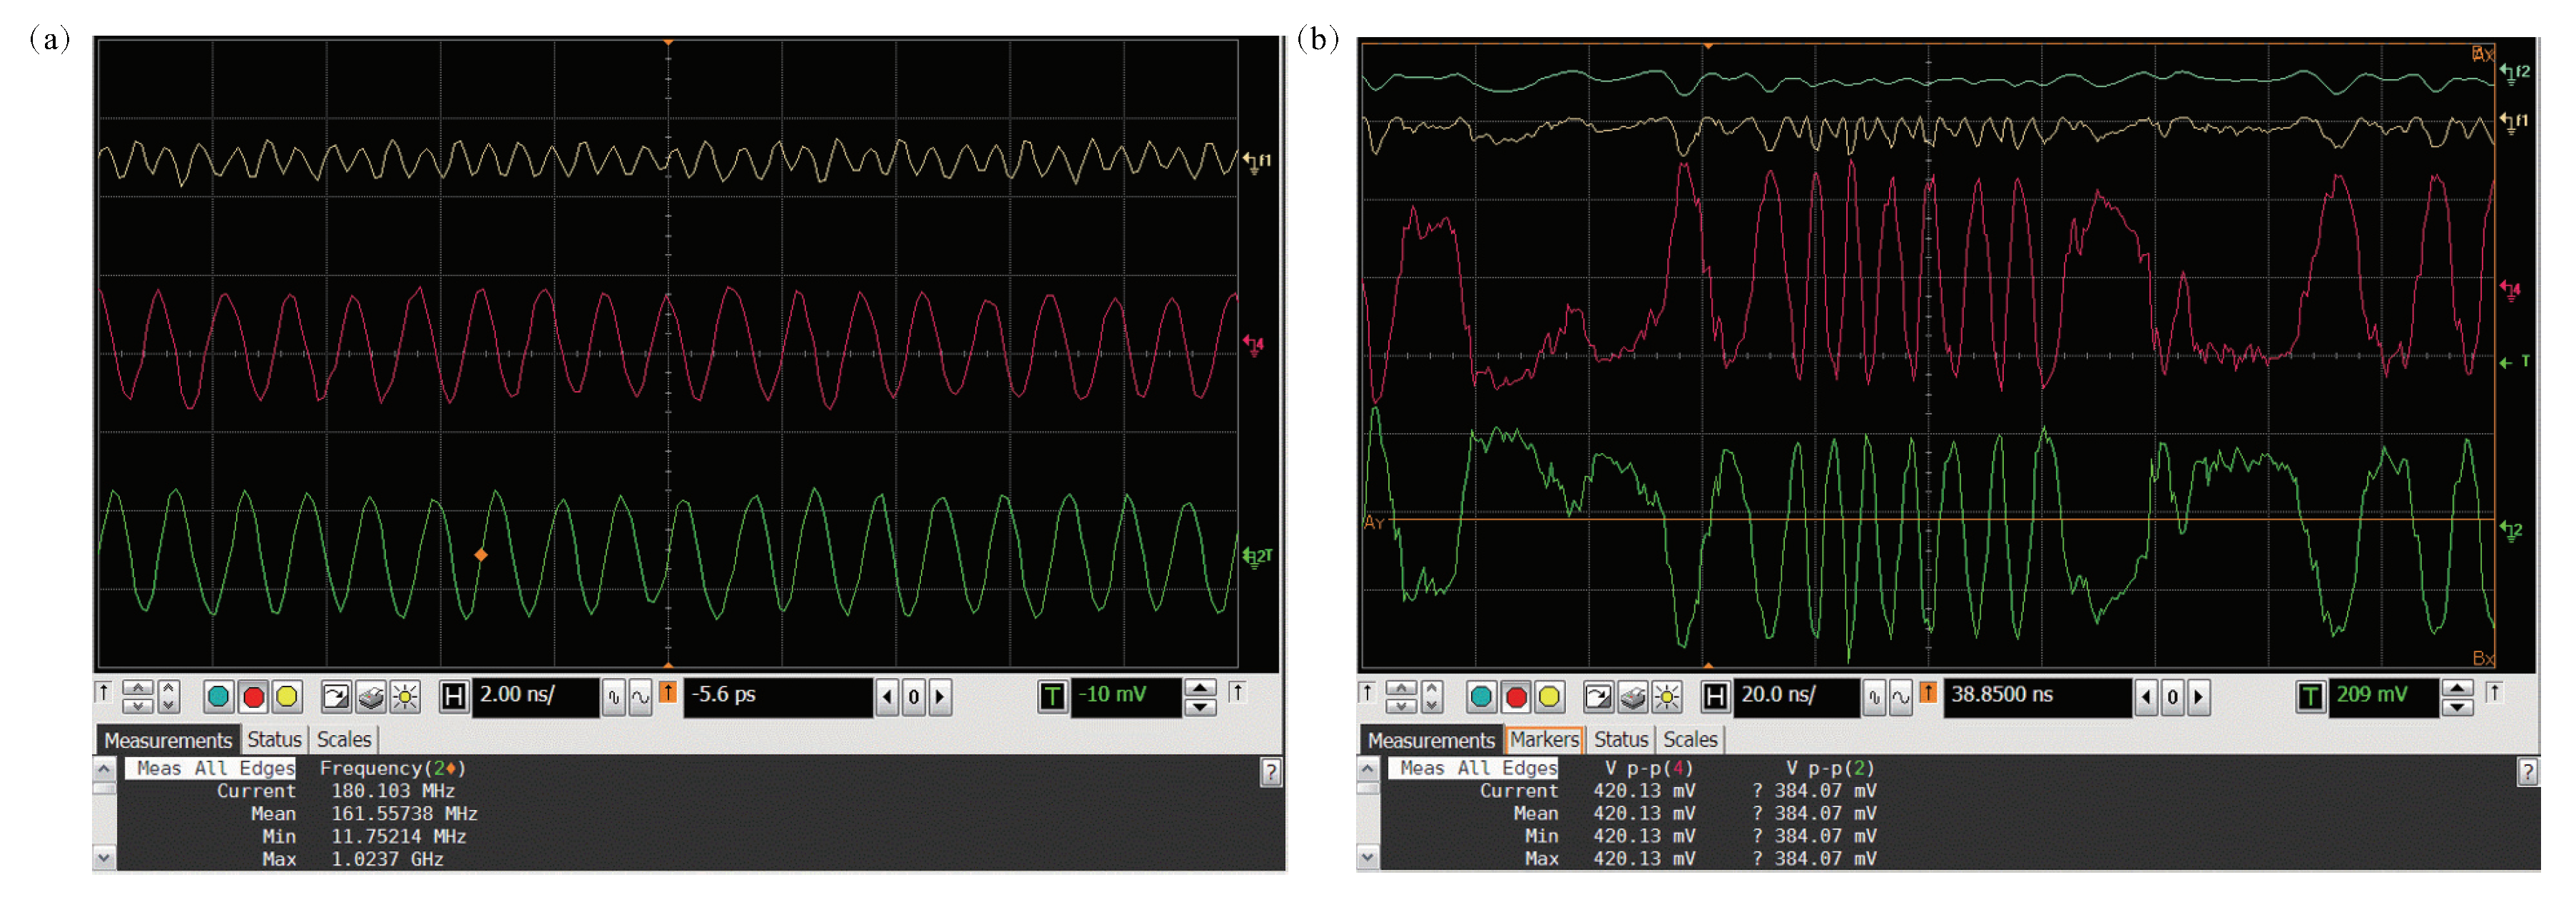This screenshot has height=907, width=2576.
Task: Open the Markers tab in panel (b)
Action: tap(1544, 740)
